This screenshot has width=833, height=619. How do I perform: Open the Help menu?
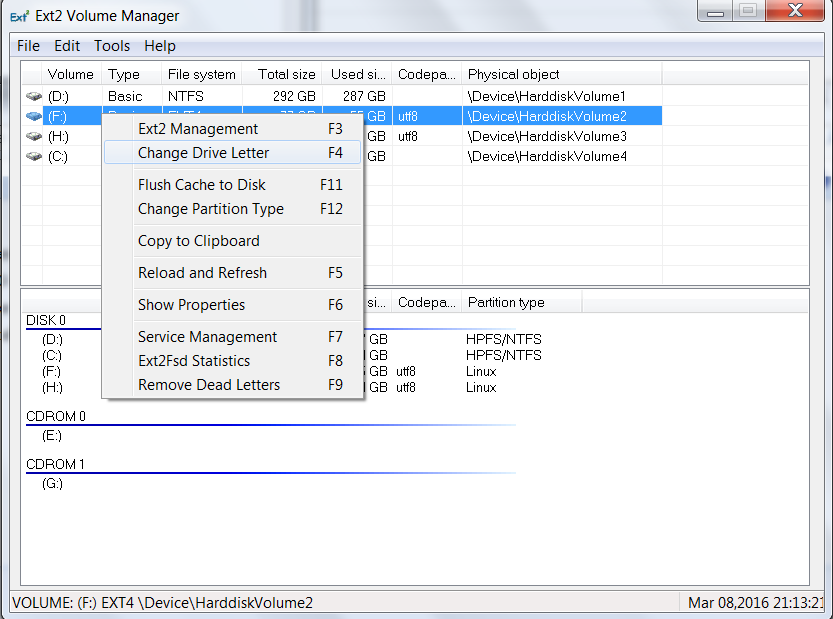point(159,46)
